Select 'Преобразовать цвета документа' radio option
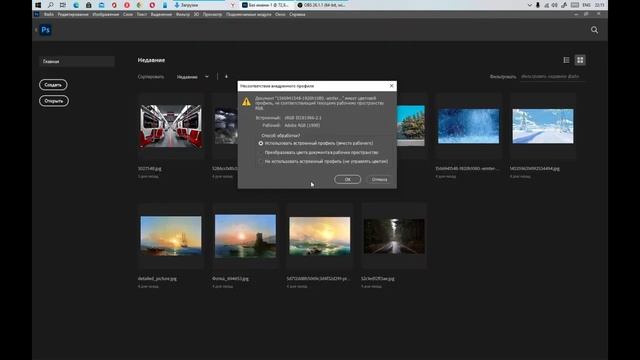Screen dimensions: 640x360 click(x=261, y=152)
